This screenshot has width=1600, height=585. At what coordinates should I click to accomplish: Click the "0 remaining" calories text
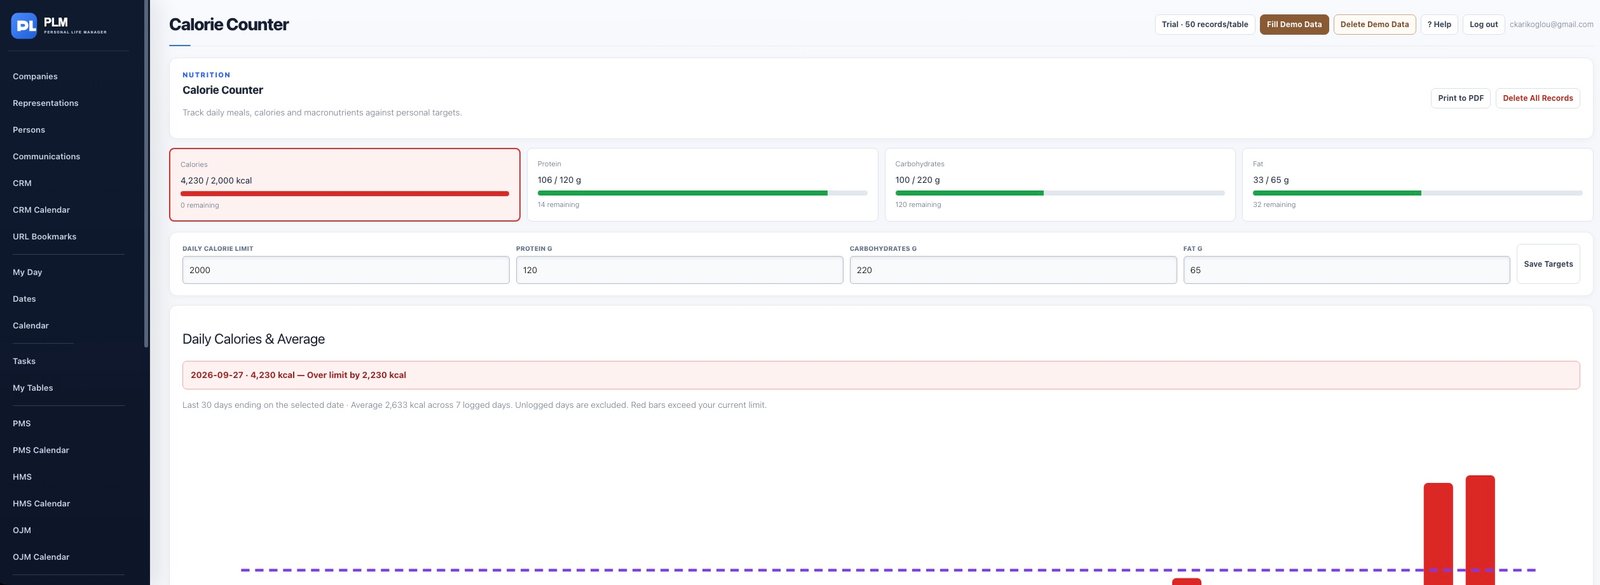pos(200,206)
